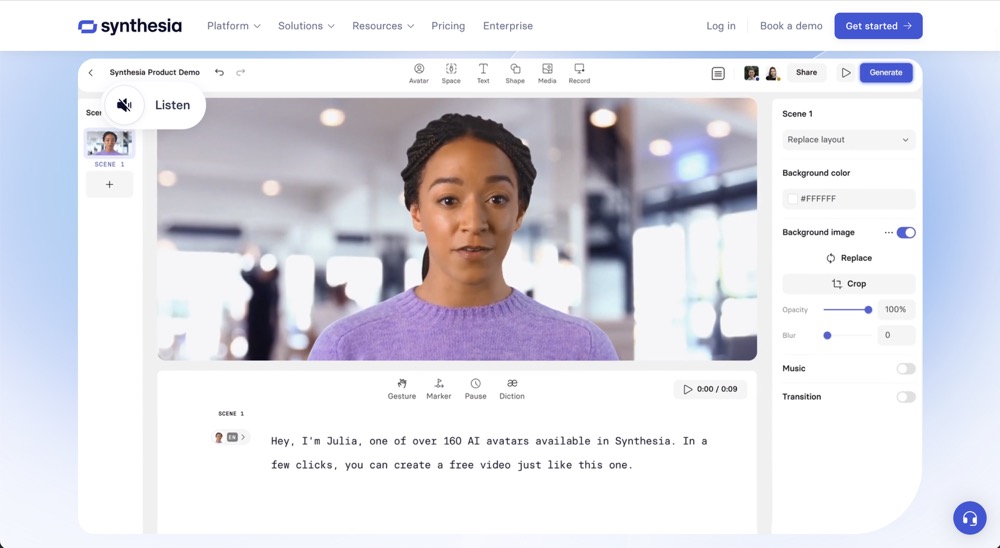Go to the Pricing page
The image size is (1000, 548).
tap(448, 26)
